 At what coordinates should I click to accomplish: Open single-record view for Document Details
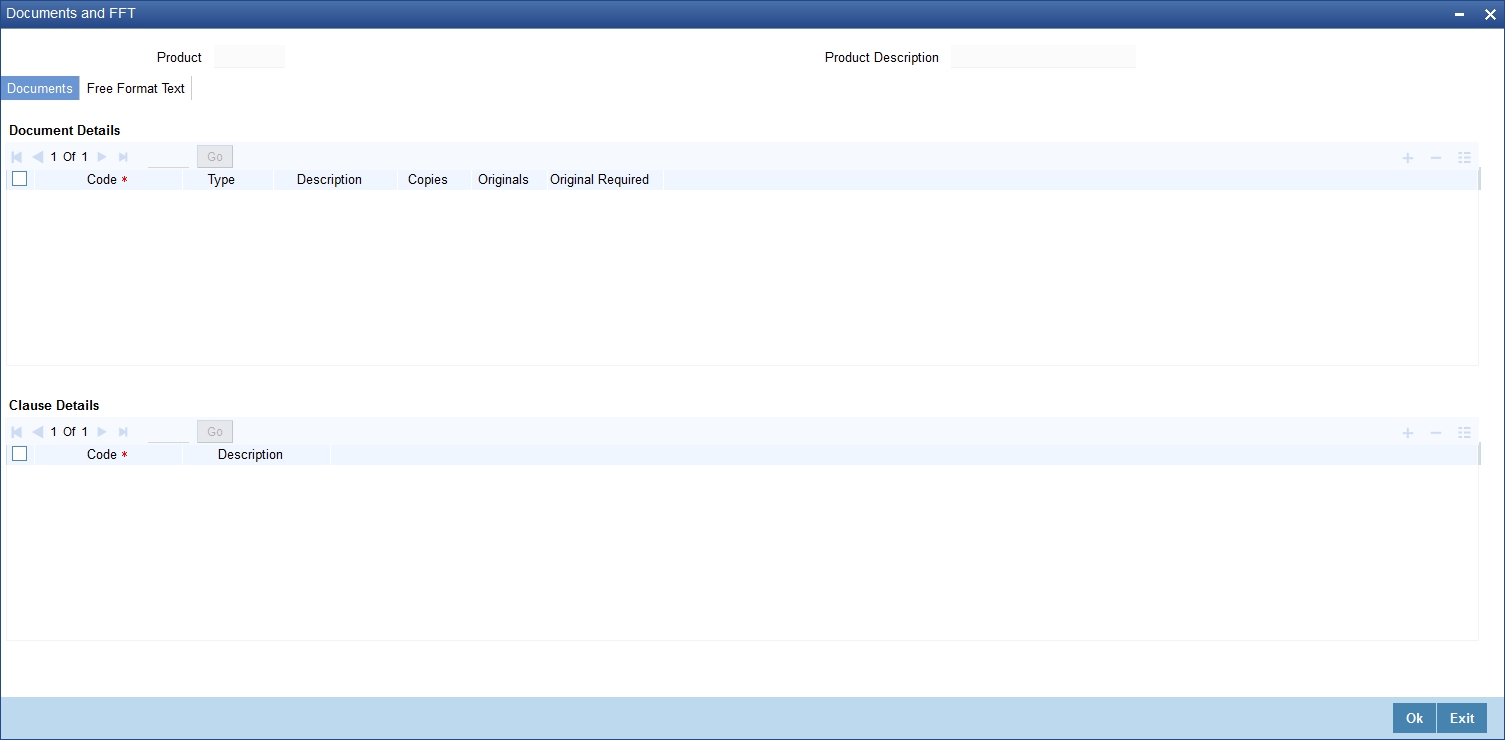[1464, 158]
